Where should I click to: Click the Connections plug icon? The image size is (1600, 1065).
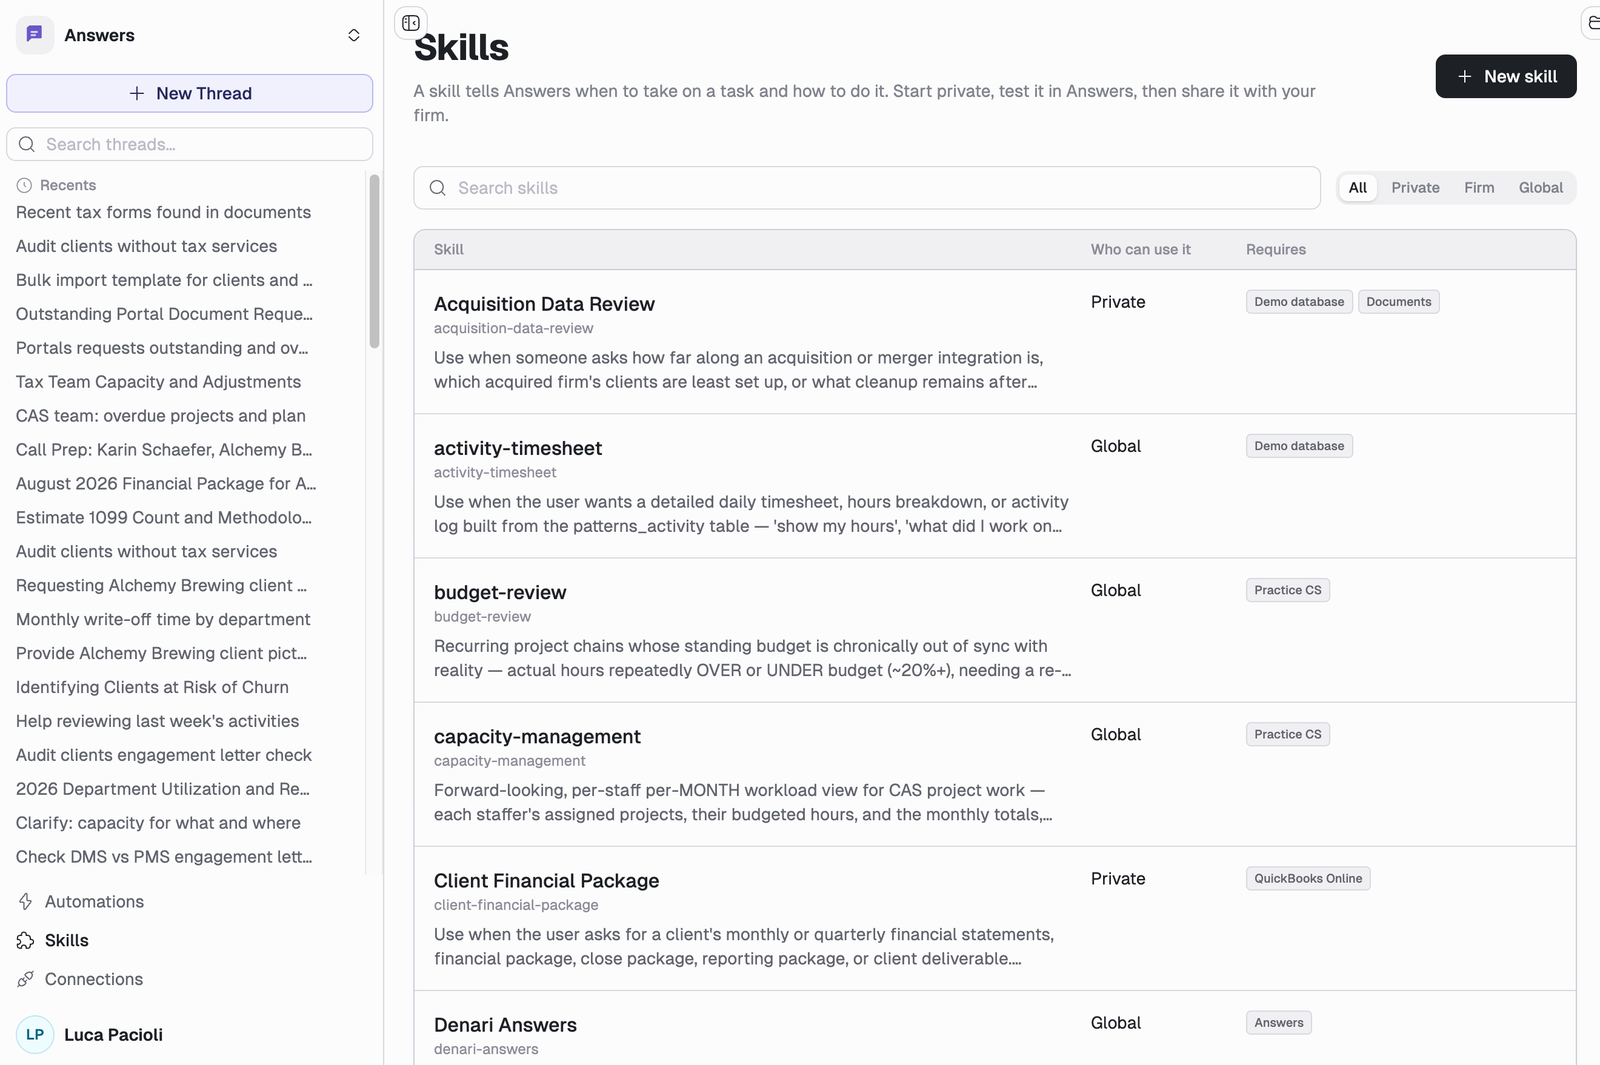pos(25,979)
